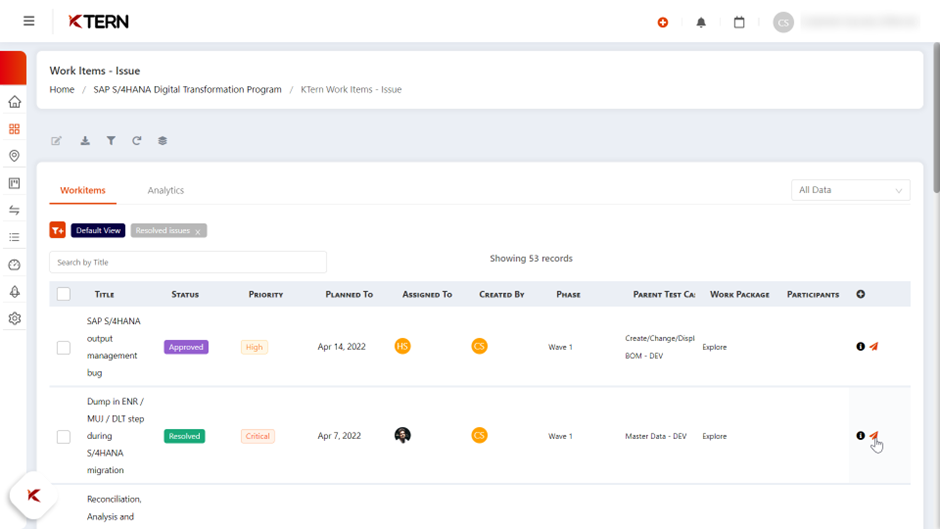Open the list sidebar icon
Image resolution: width=940 pixels, height=529 pixels.
coord(14,238)
